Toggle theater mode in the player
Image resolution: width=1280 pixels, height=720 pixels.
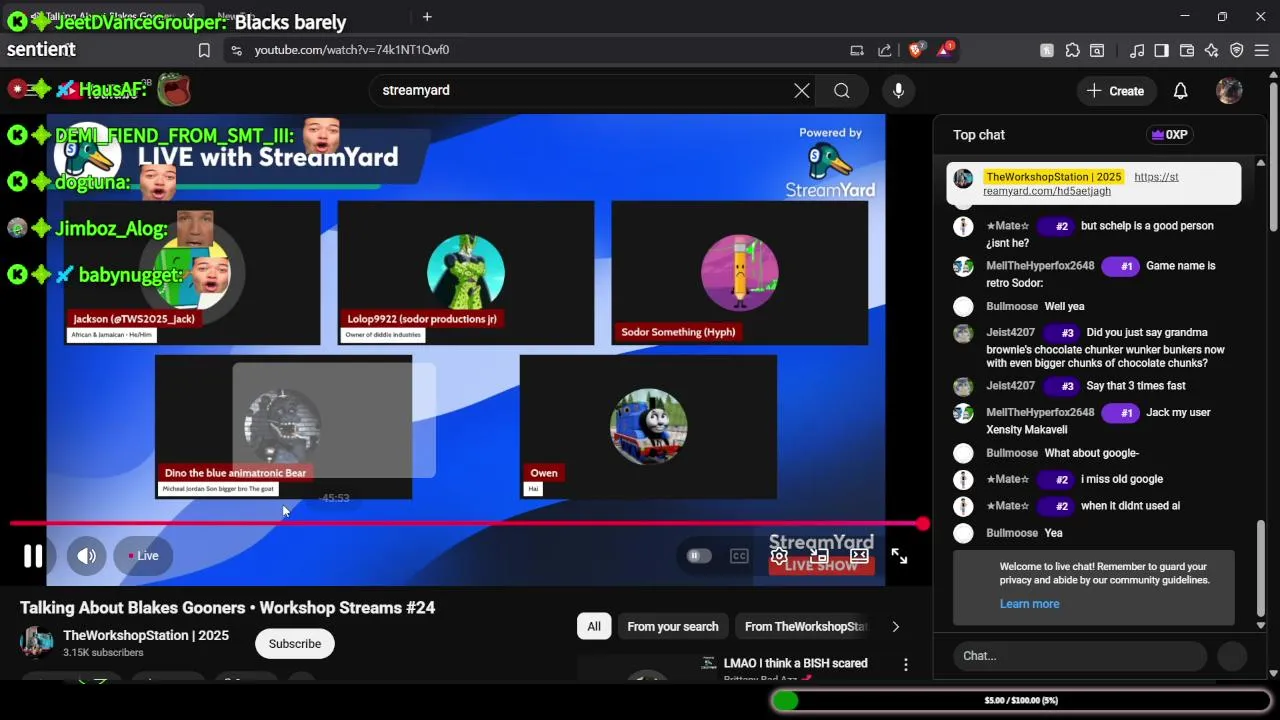coord(859,556)
